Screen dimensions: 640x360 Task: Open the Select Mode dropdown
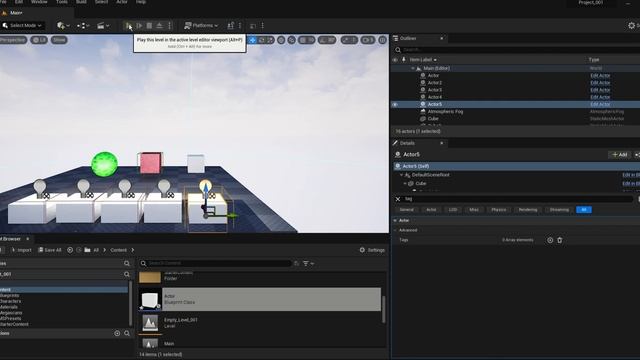[22, 25]
